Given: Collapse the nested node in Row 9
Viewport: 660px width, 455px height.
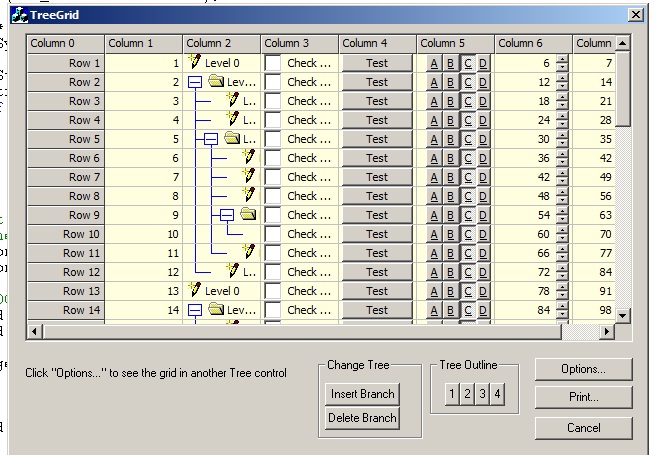Looking at the screenshot, I should (228, 215).
